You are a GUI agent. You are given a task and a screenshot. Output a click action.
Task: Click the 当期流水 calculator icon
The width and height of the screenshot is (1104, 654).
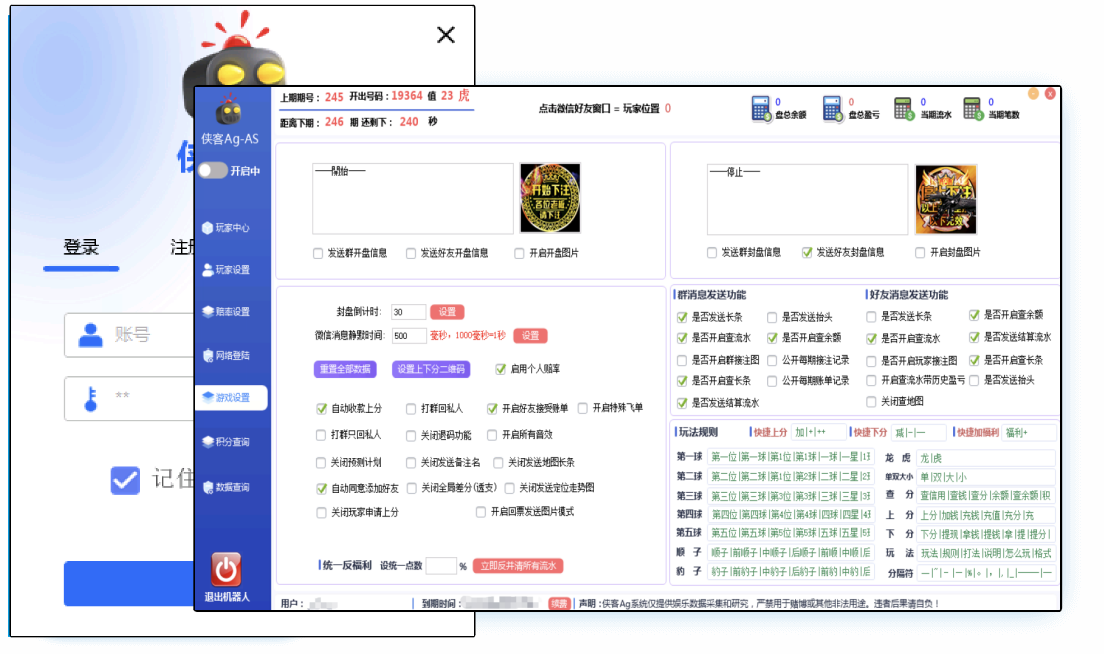(x=904, y=108)
